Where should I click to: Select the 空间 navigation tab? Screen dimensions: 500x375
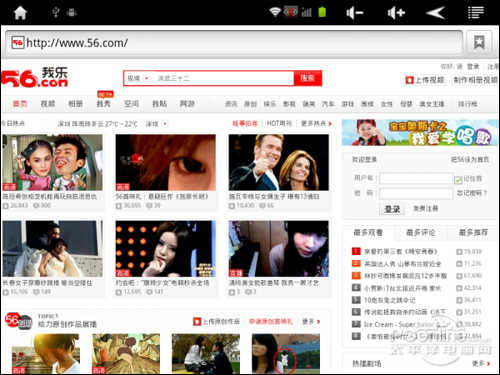[131, 104]
